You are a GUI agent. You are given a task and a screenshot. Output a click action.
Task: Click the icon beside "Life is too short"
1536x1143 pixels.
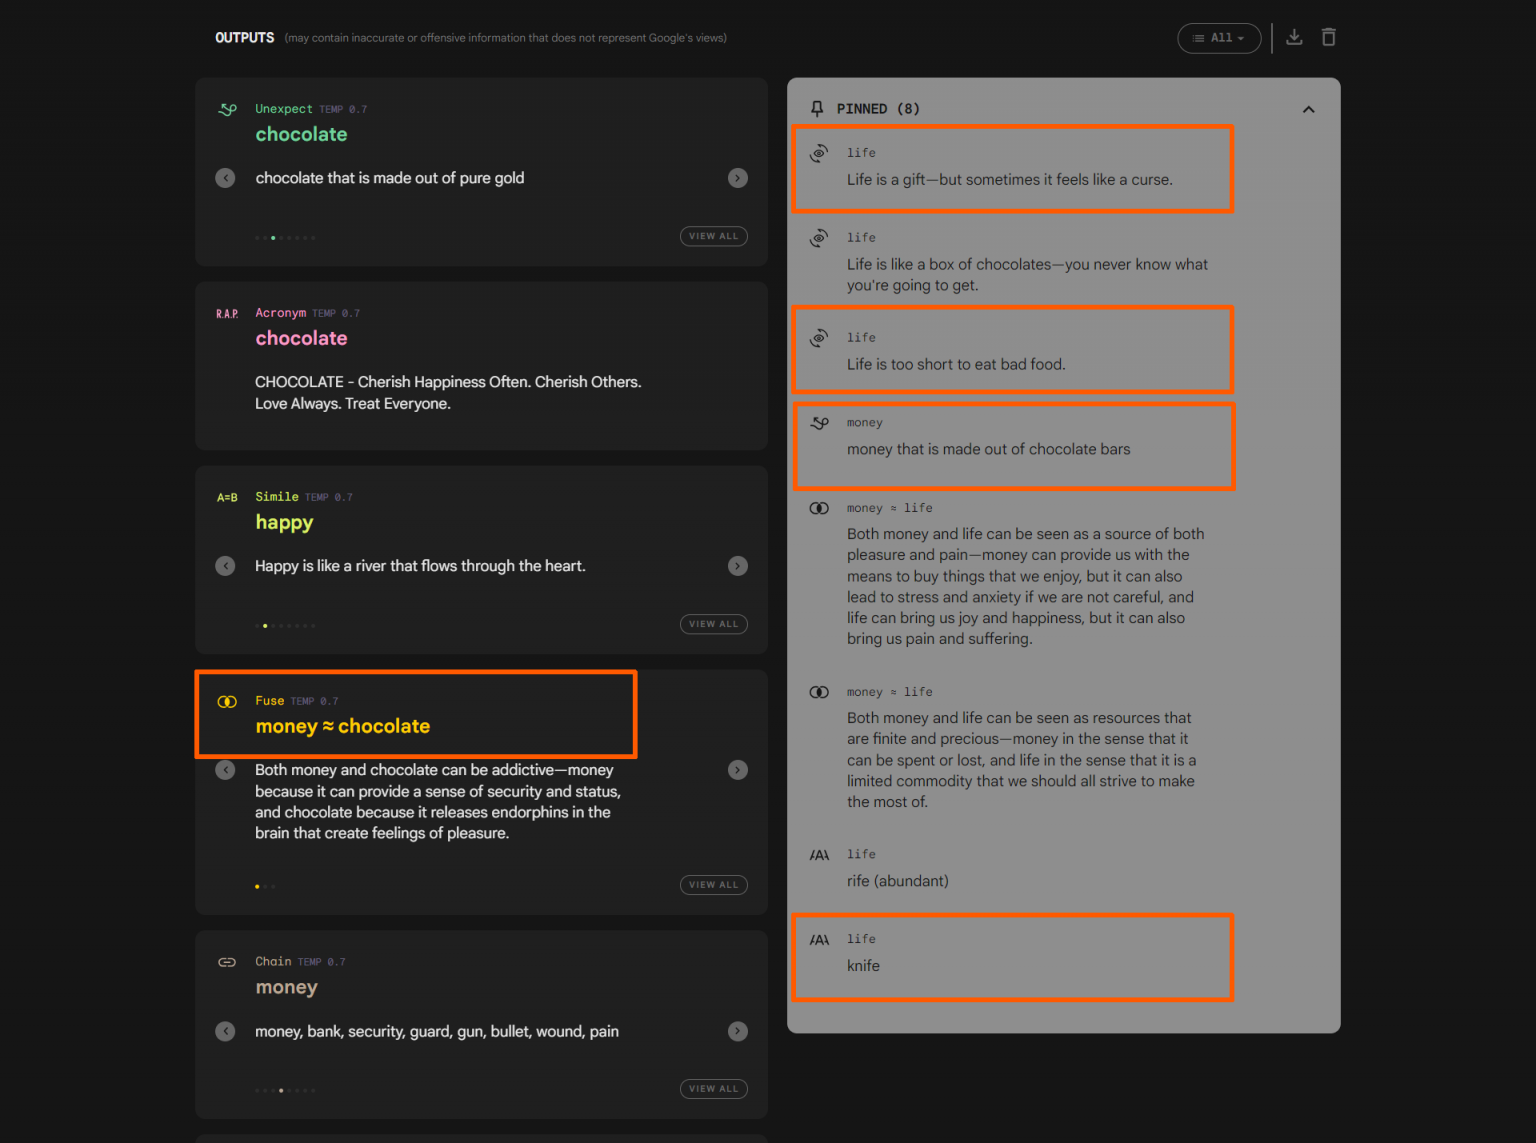819,338
